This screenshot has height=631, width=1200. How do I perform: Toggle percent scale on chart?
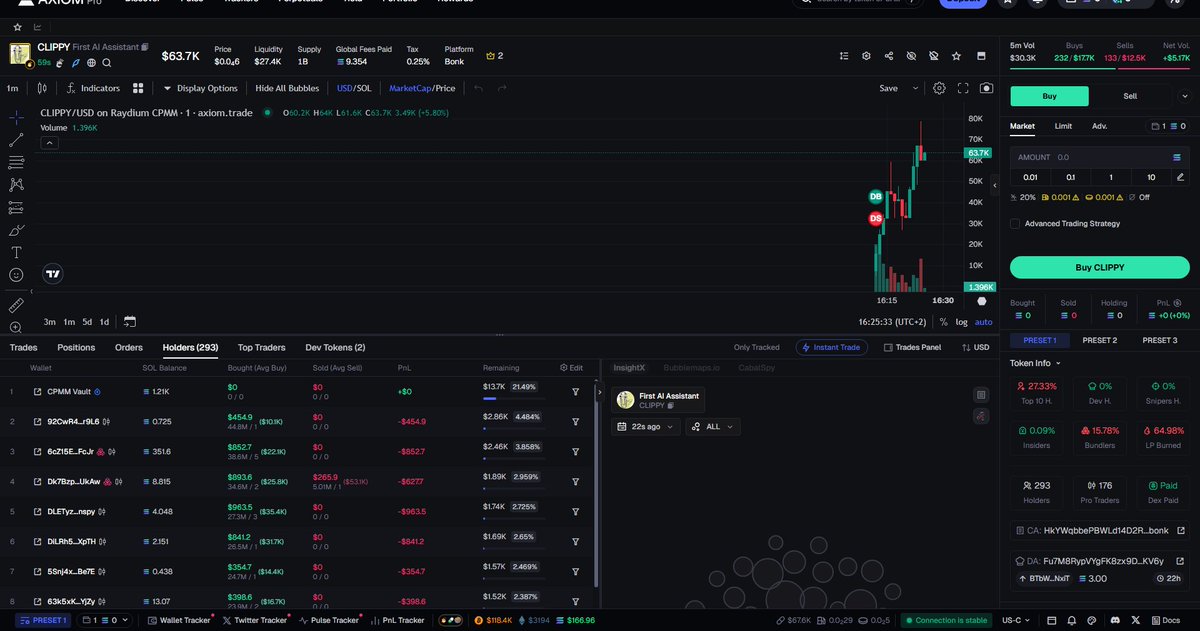944,322
